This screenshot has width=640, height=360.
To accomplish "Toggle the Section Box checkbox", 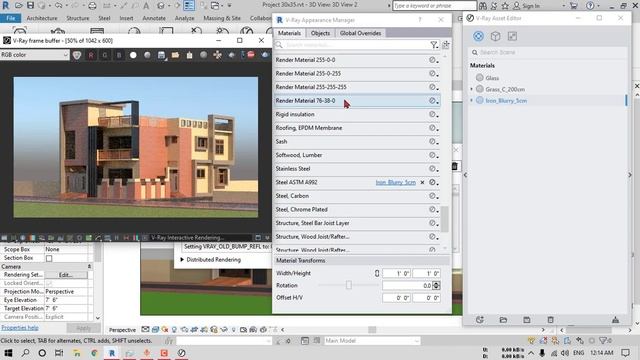I will pyautogui.click(x=49, y=258).
